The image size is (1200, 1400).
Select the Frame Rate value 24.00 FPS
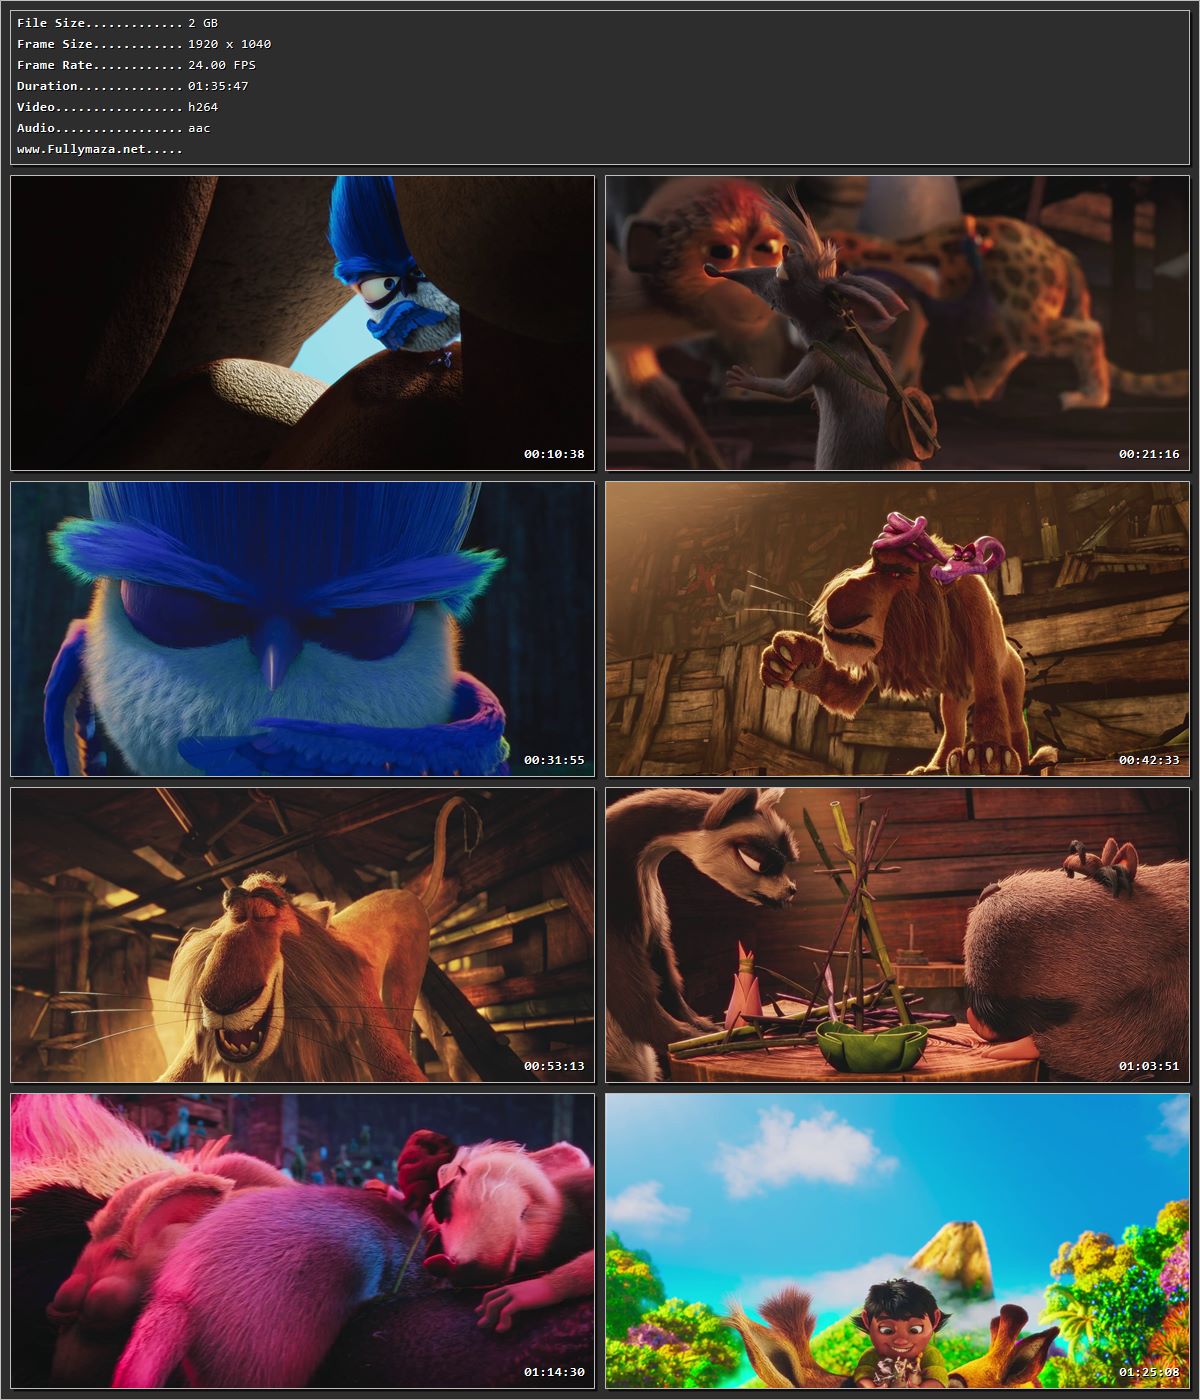click(x=222, y=65)
